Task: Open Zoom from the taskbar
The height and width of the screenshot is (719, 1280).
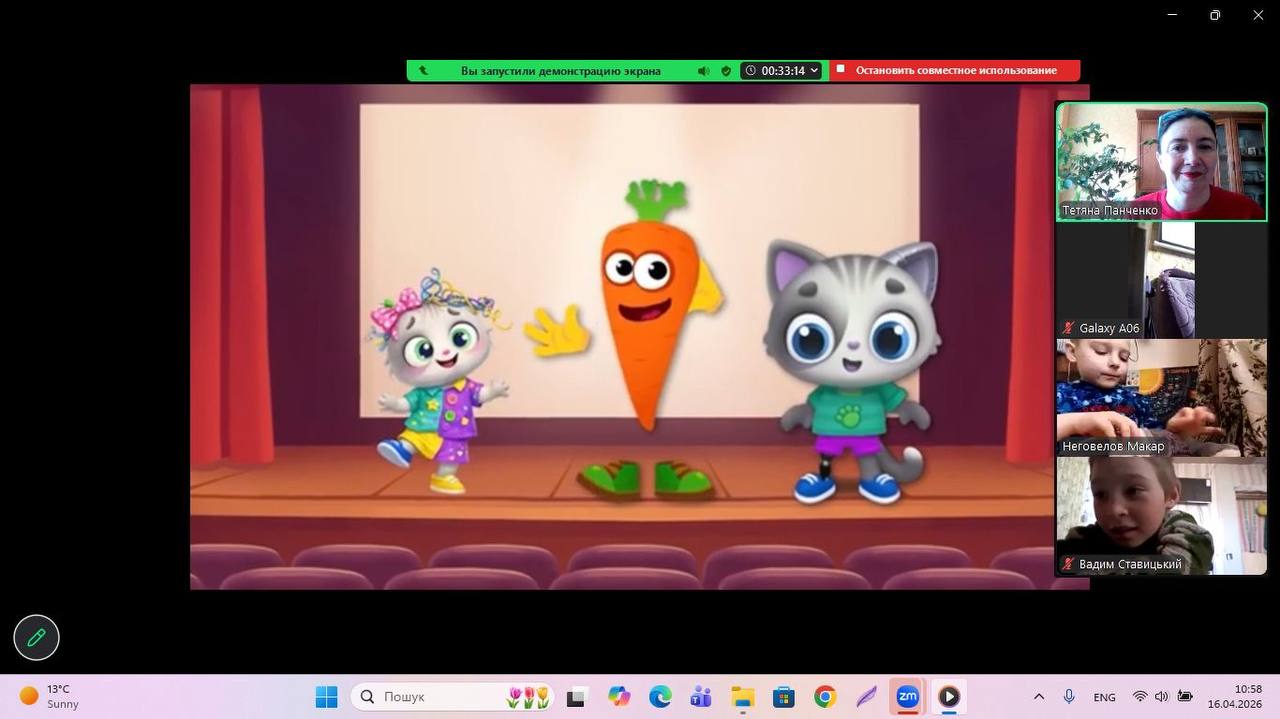Action: click(x=907, y=697)
